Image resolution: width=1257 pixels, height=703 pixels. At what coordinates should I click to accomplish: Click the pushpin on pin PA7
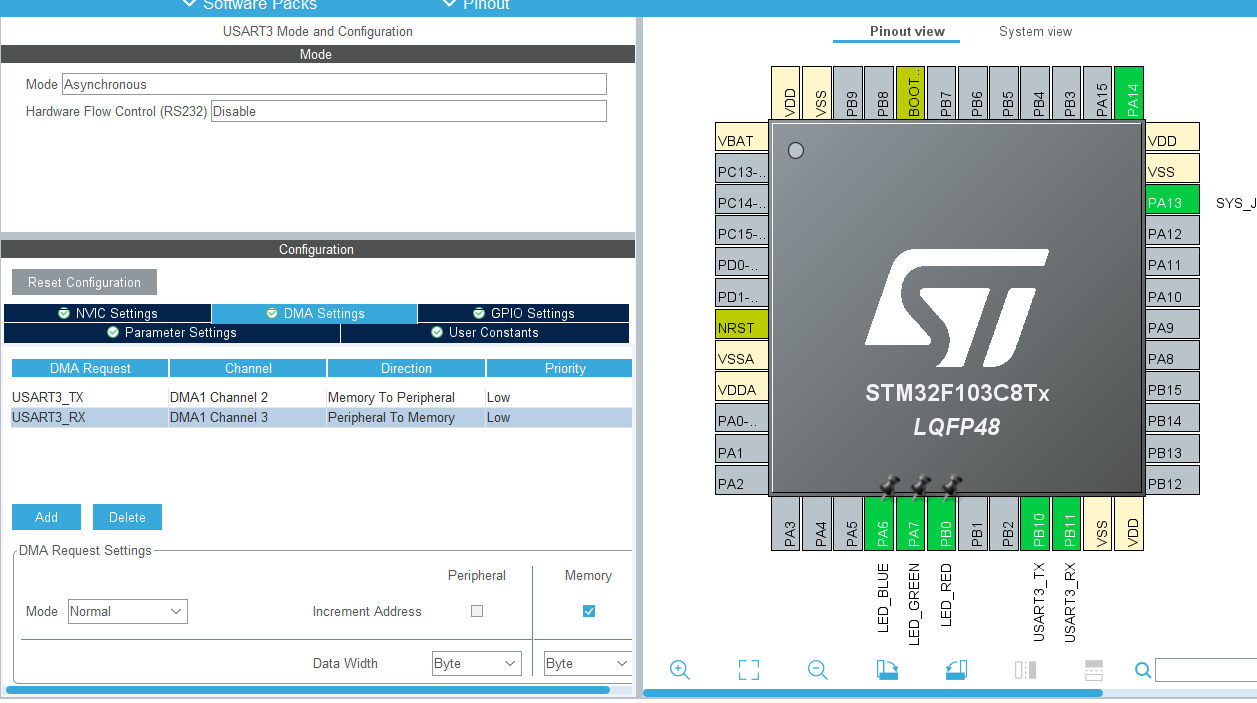(919, 485)
